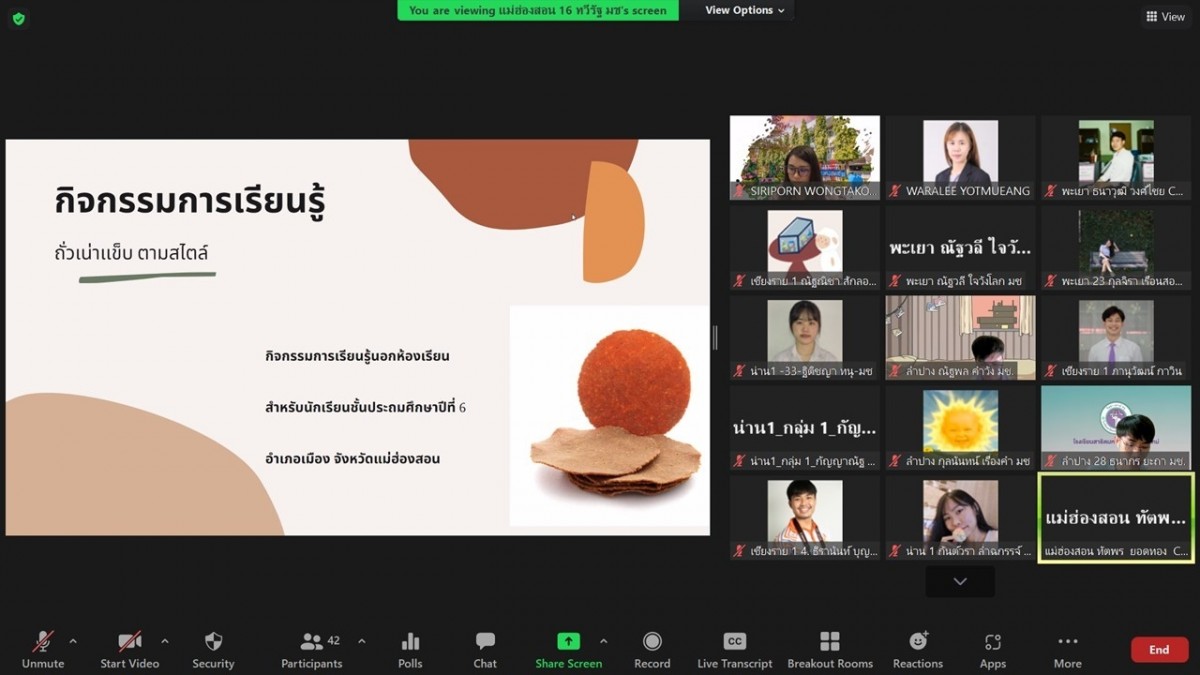The image size is (1200, 675).
Task: Open Breakout Rooms
Action: pos(830,649)
